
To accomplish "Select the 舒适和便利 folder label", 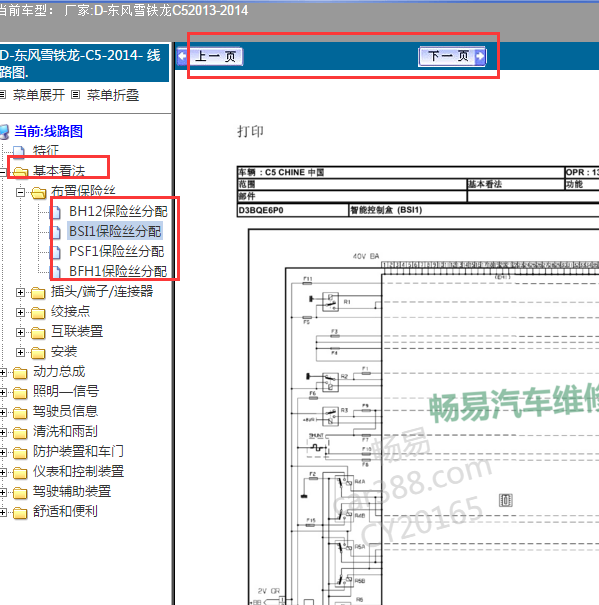I will 65,512.
